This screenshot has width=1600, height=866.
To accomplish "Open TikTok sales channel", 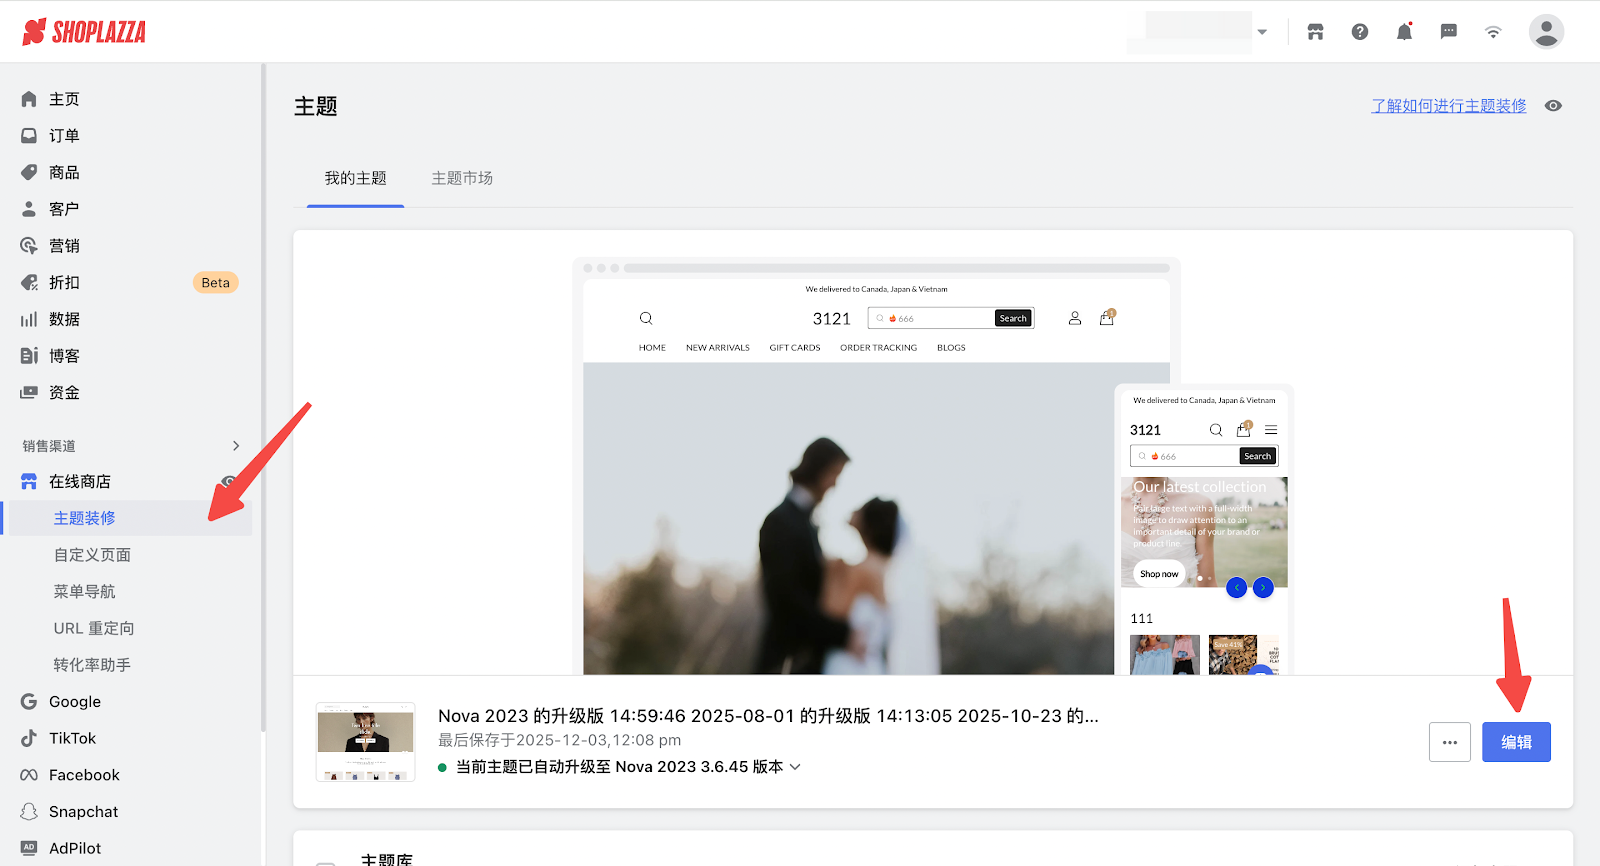I will pos(72,738).
